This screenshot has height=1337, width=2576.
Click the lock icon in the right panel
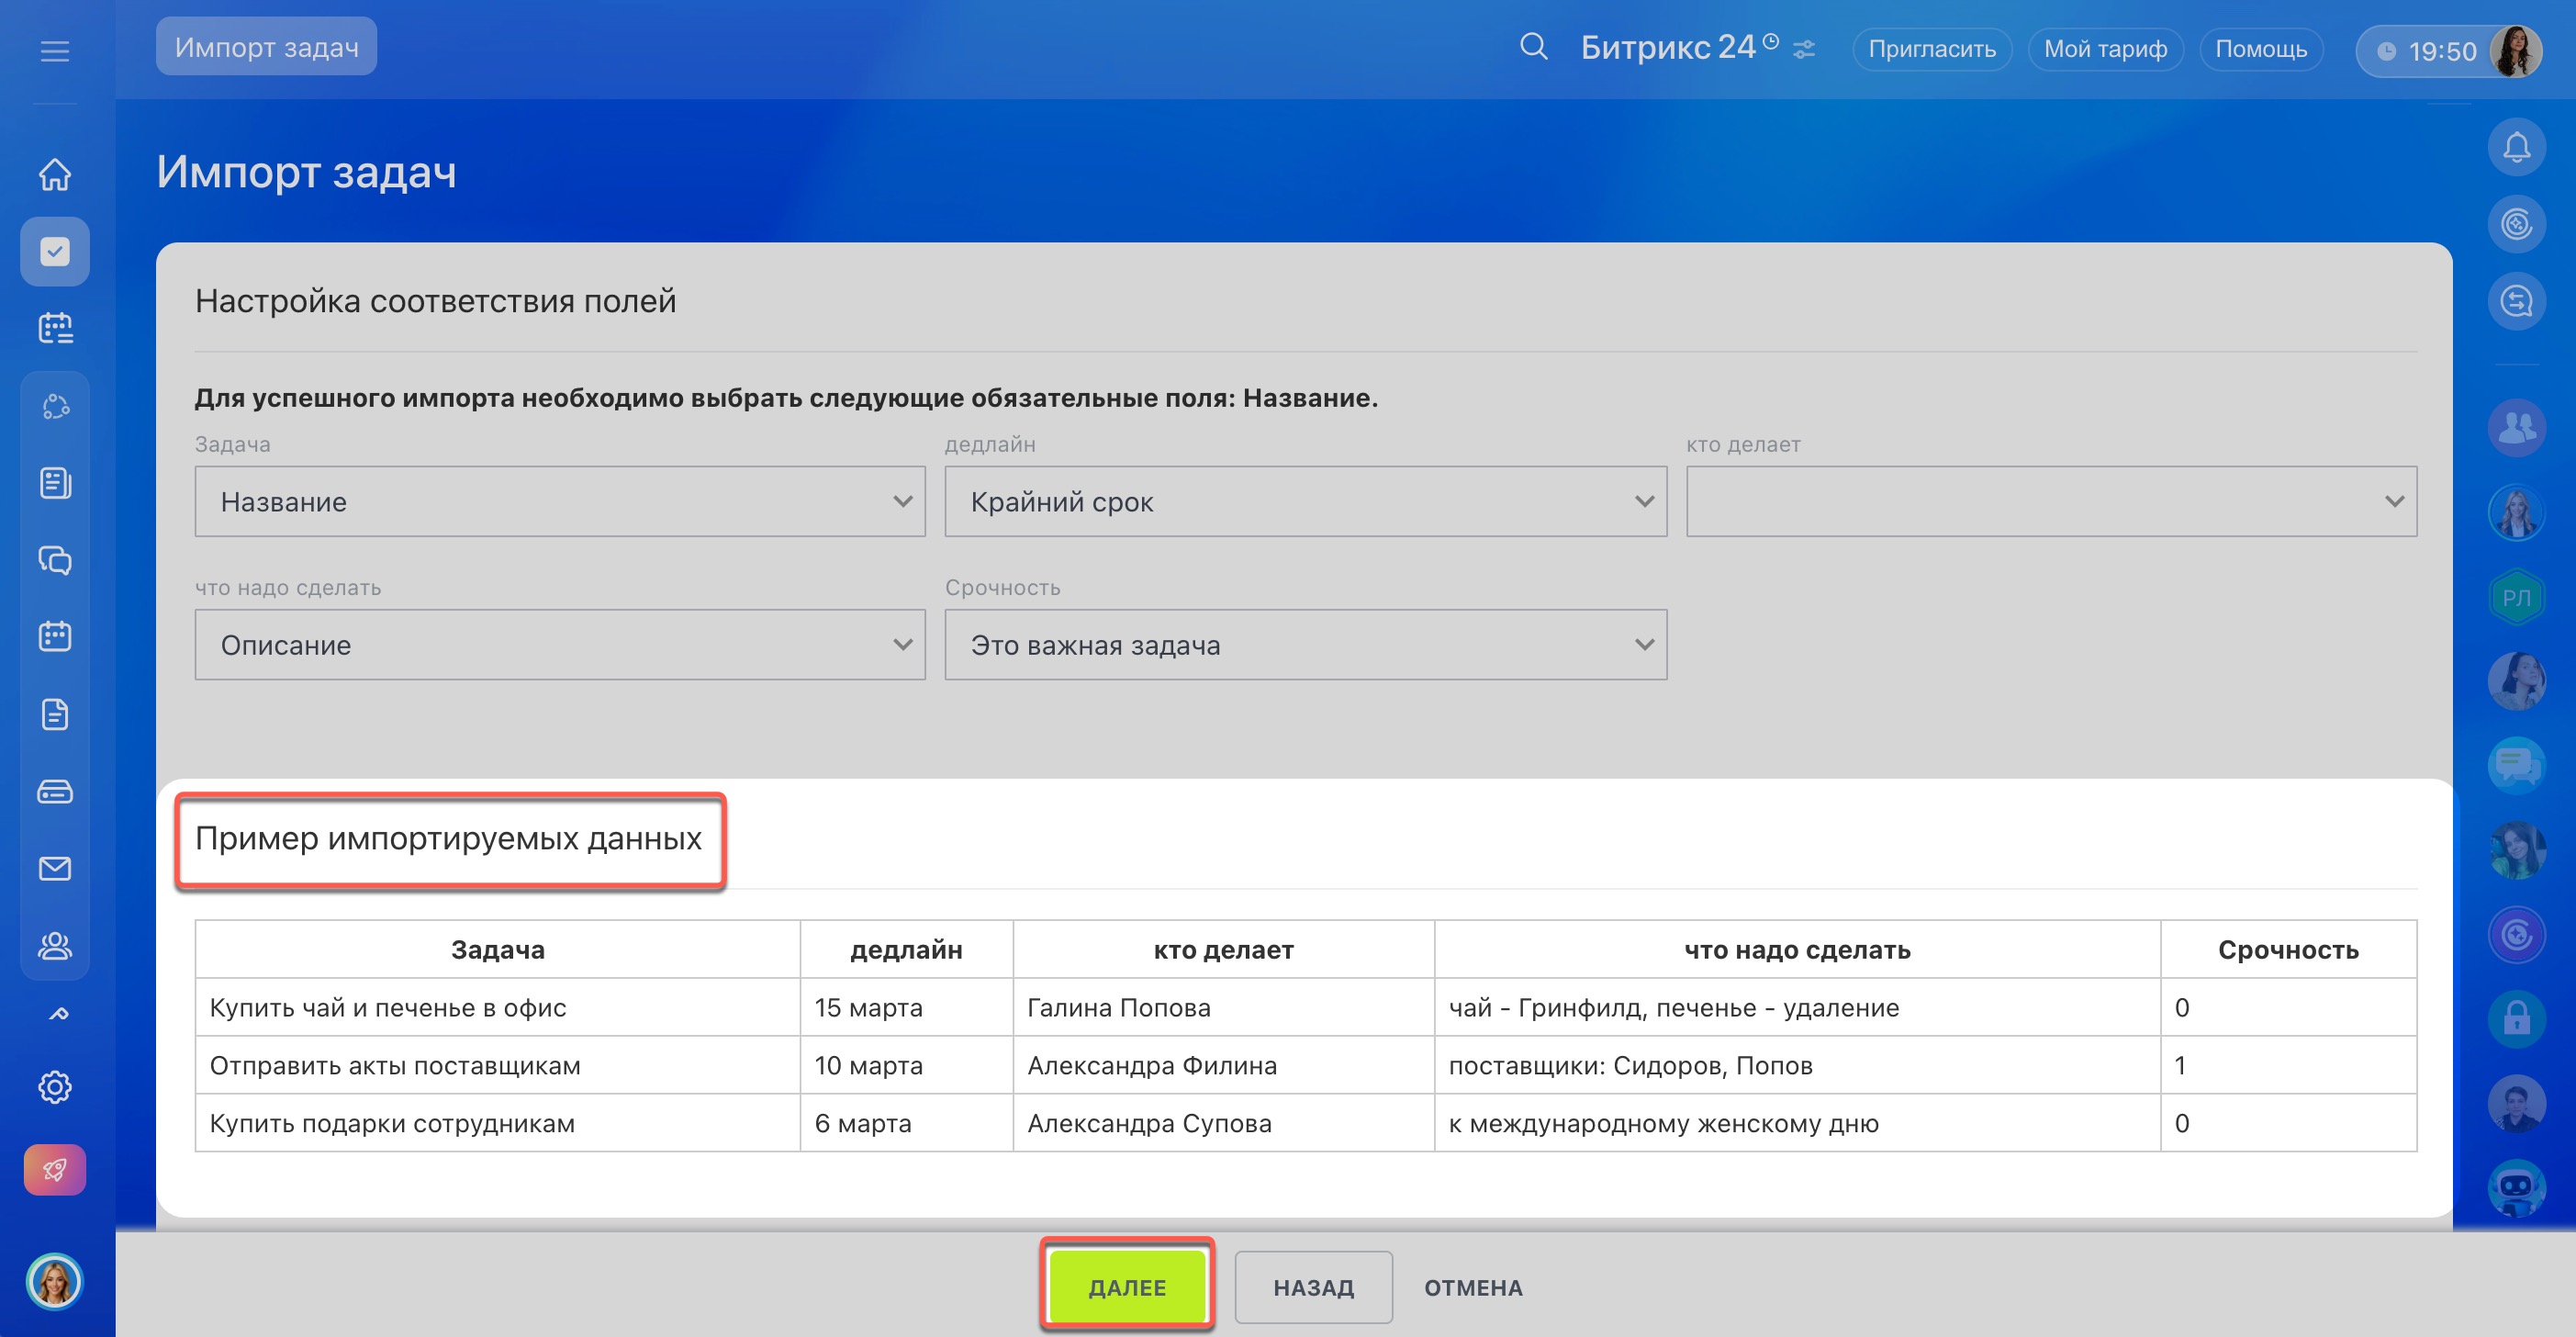click(2516, 1019)
